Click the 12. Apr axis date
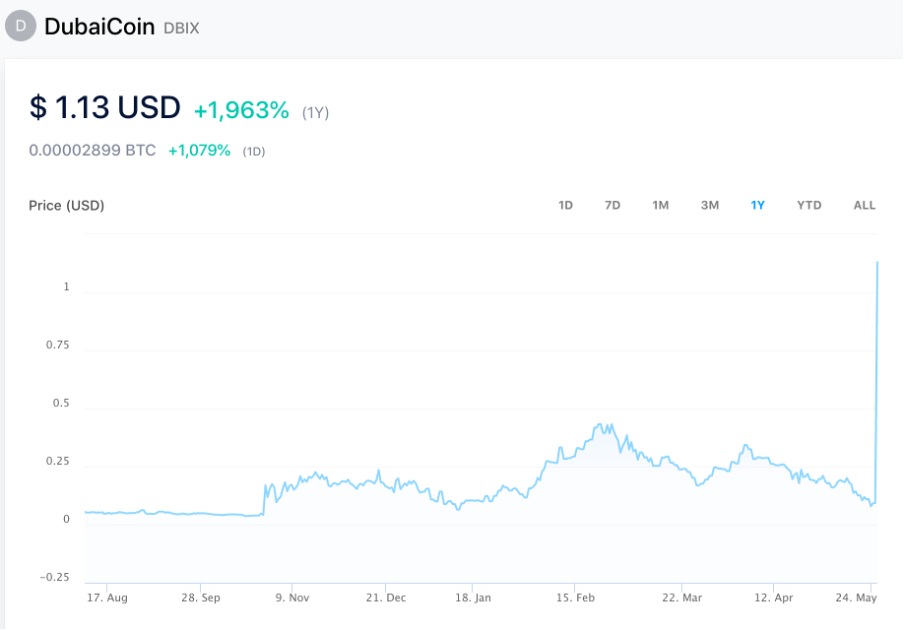This screenshot has height=630, width=904. (x=774, y=598)
